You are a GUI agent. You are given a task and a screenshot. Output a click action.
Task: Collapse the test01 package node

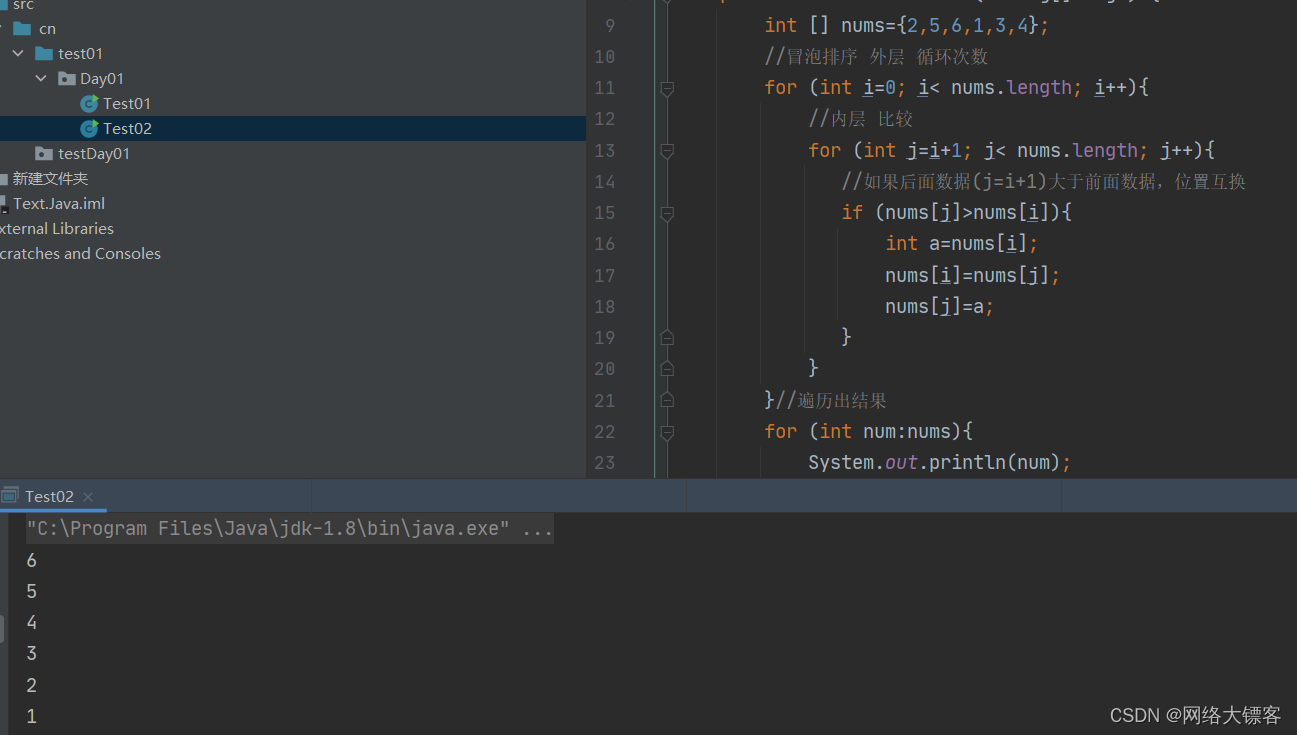(18, 53)
